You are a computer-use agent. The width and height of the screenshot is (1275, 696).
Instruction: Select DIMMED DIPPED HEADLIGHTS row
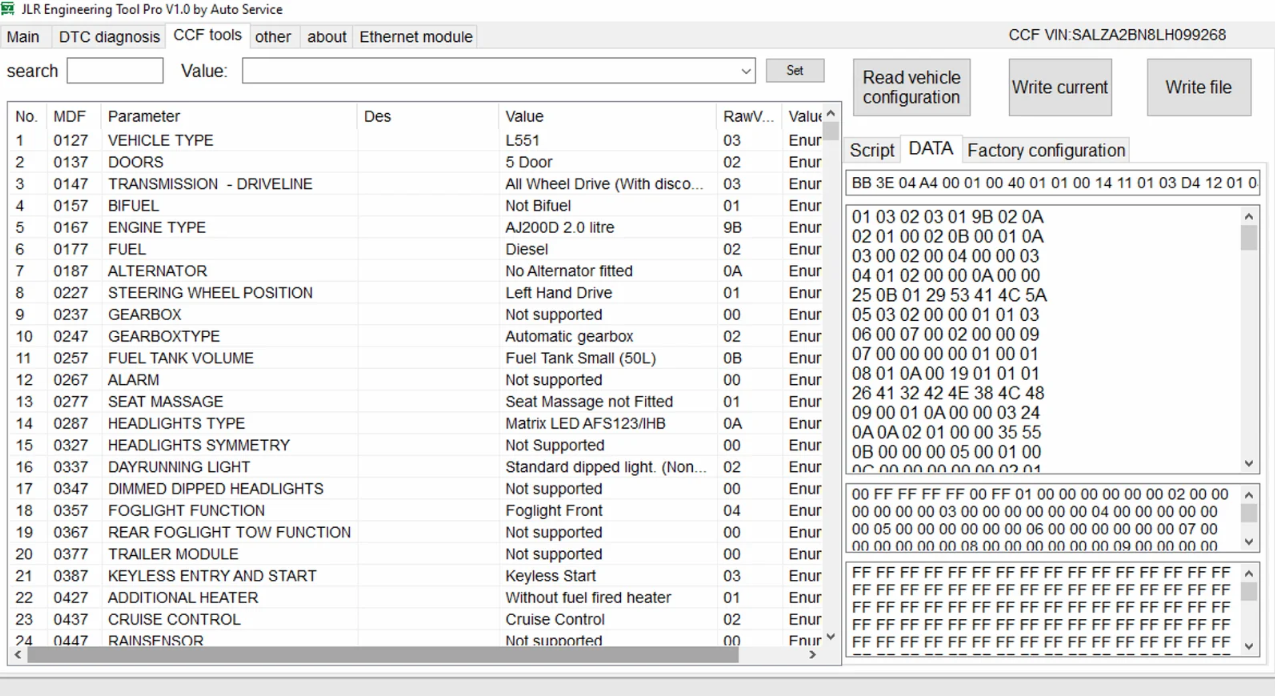click(x=415, y=489)
